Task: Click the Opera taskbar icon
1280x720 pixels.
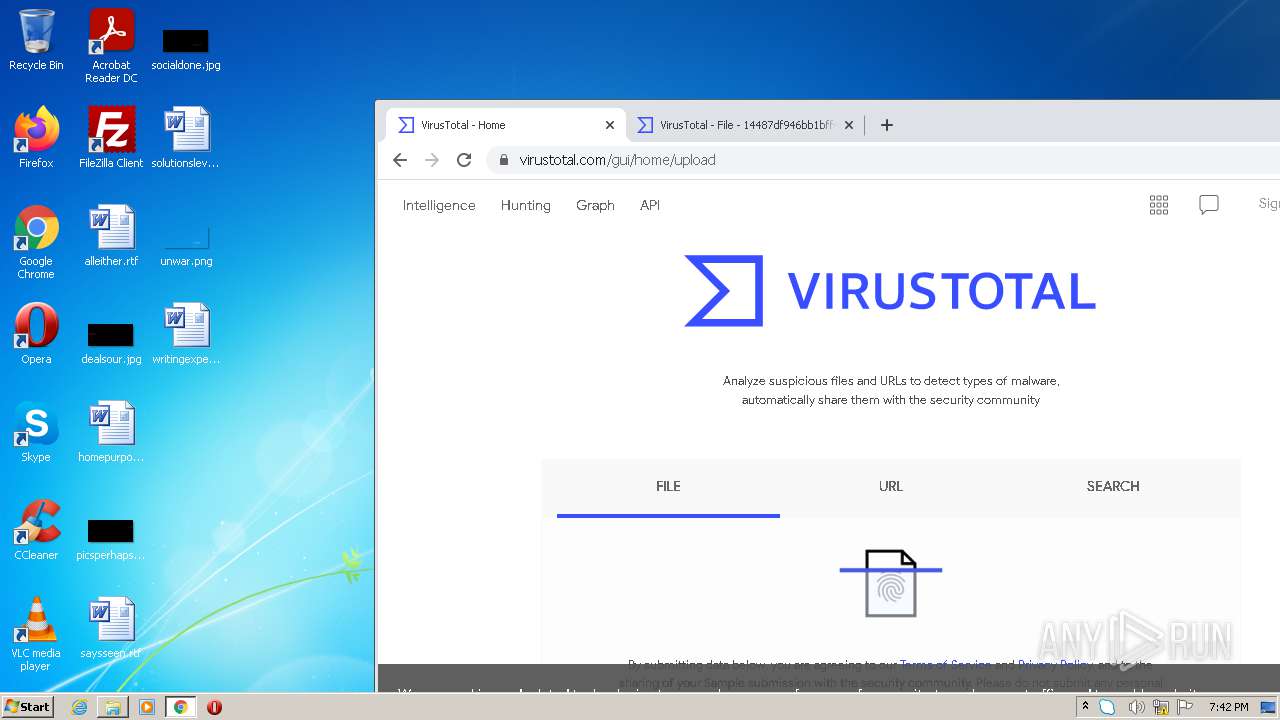Action: click(x=214, y=707)
